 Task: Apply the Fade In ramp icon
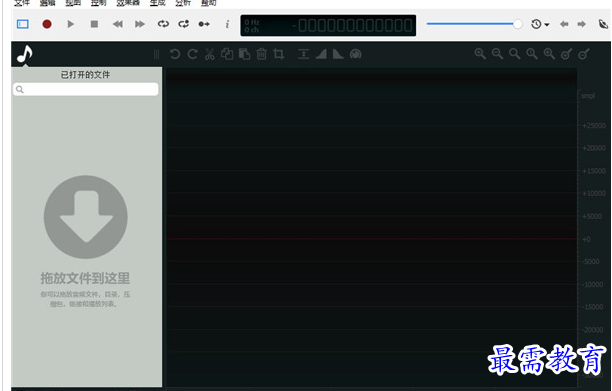click(321, 54)
